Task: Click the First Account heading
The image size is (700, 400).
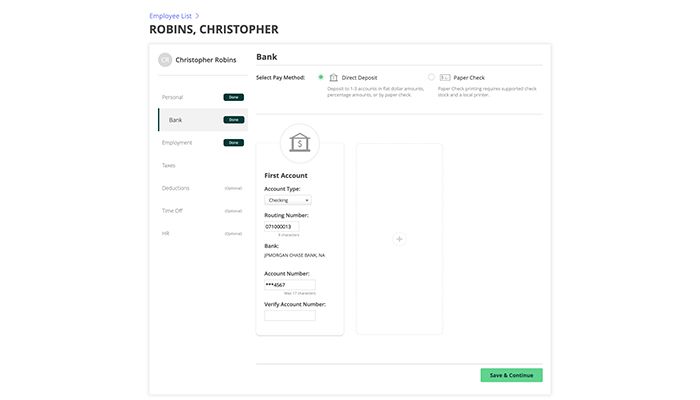Action: click(286, 175)
